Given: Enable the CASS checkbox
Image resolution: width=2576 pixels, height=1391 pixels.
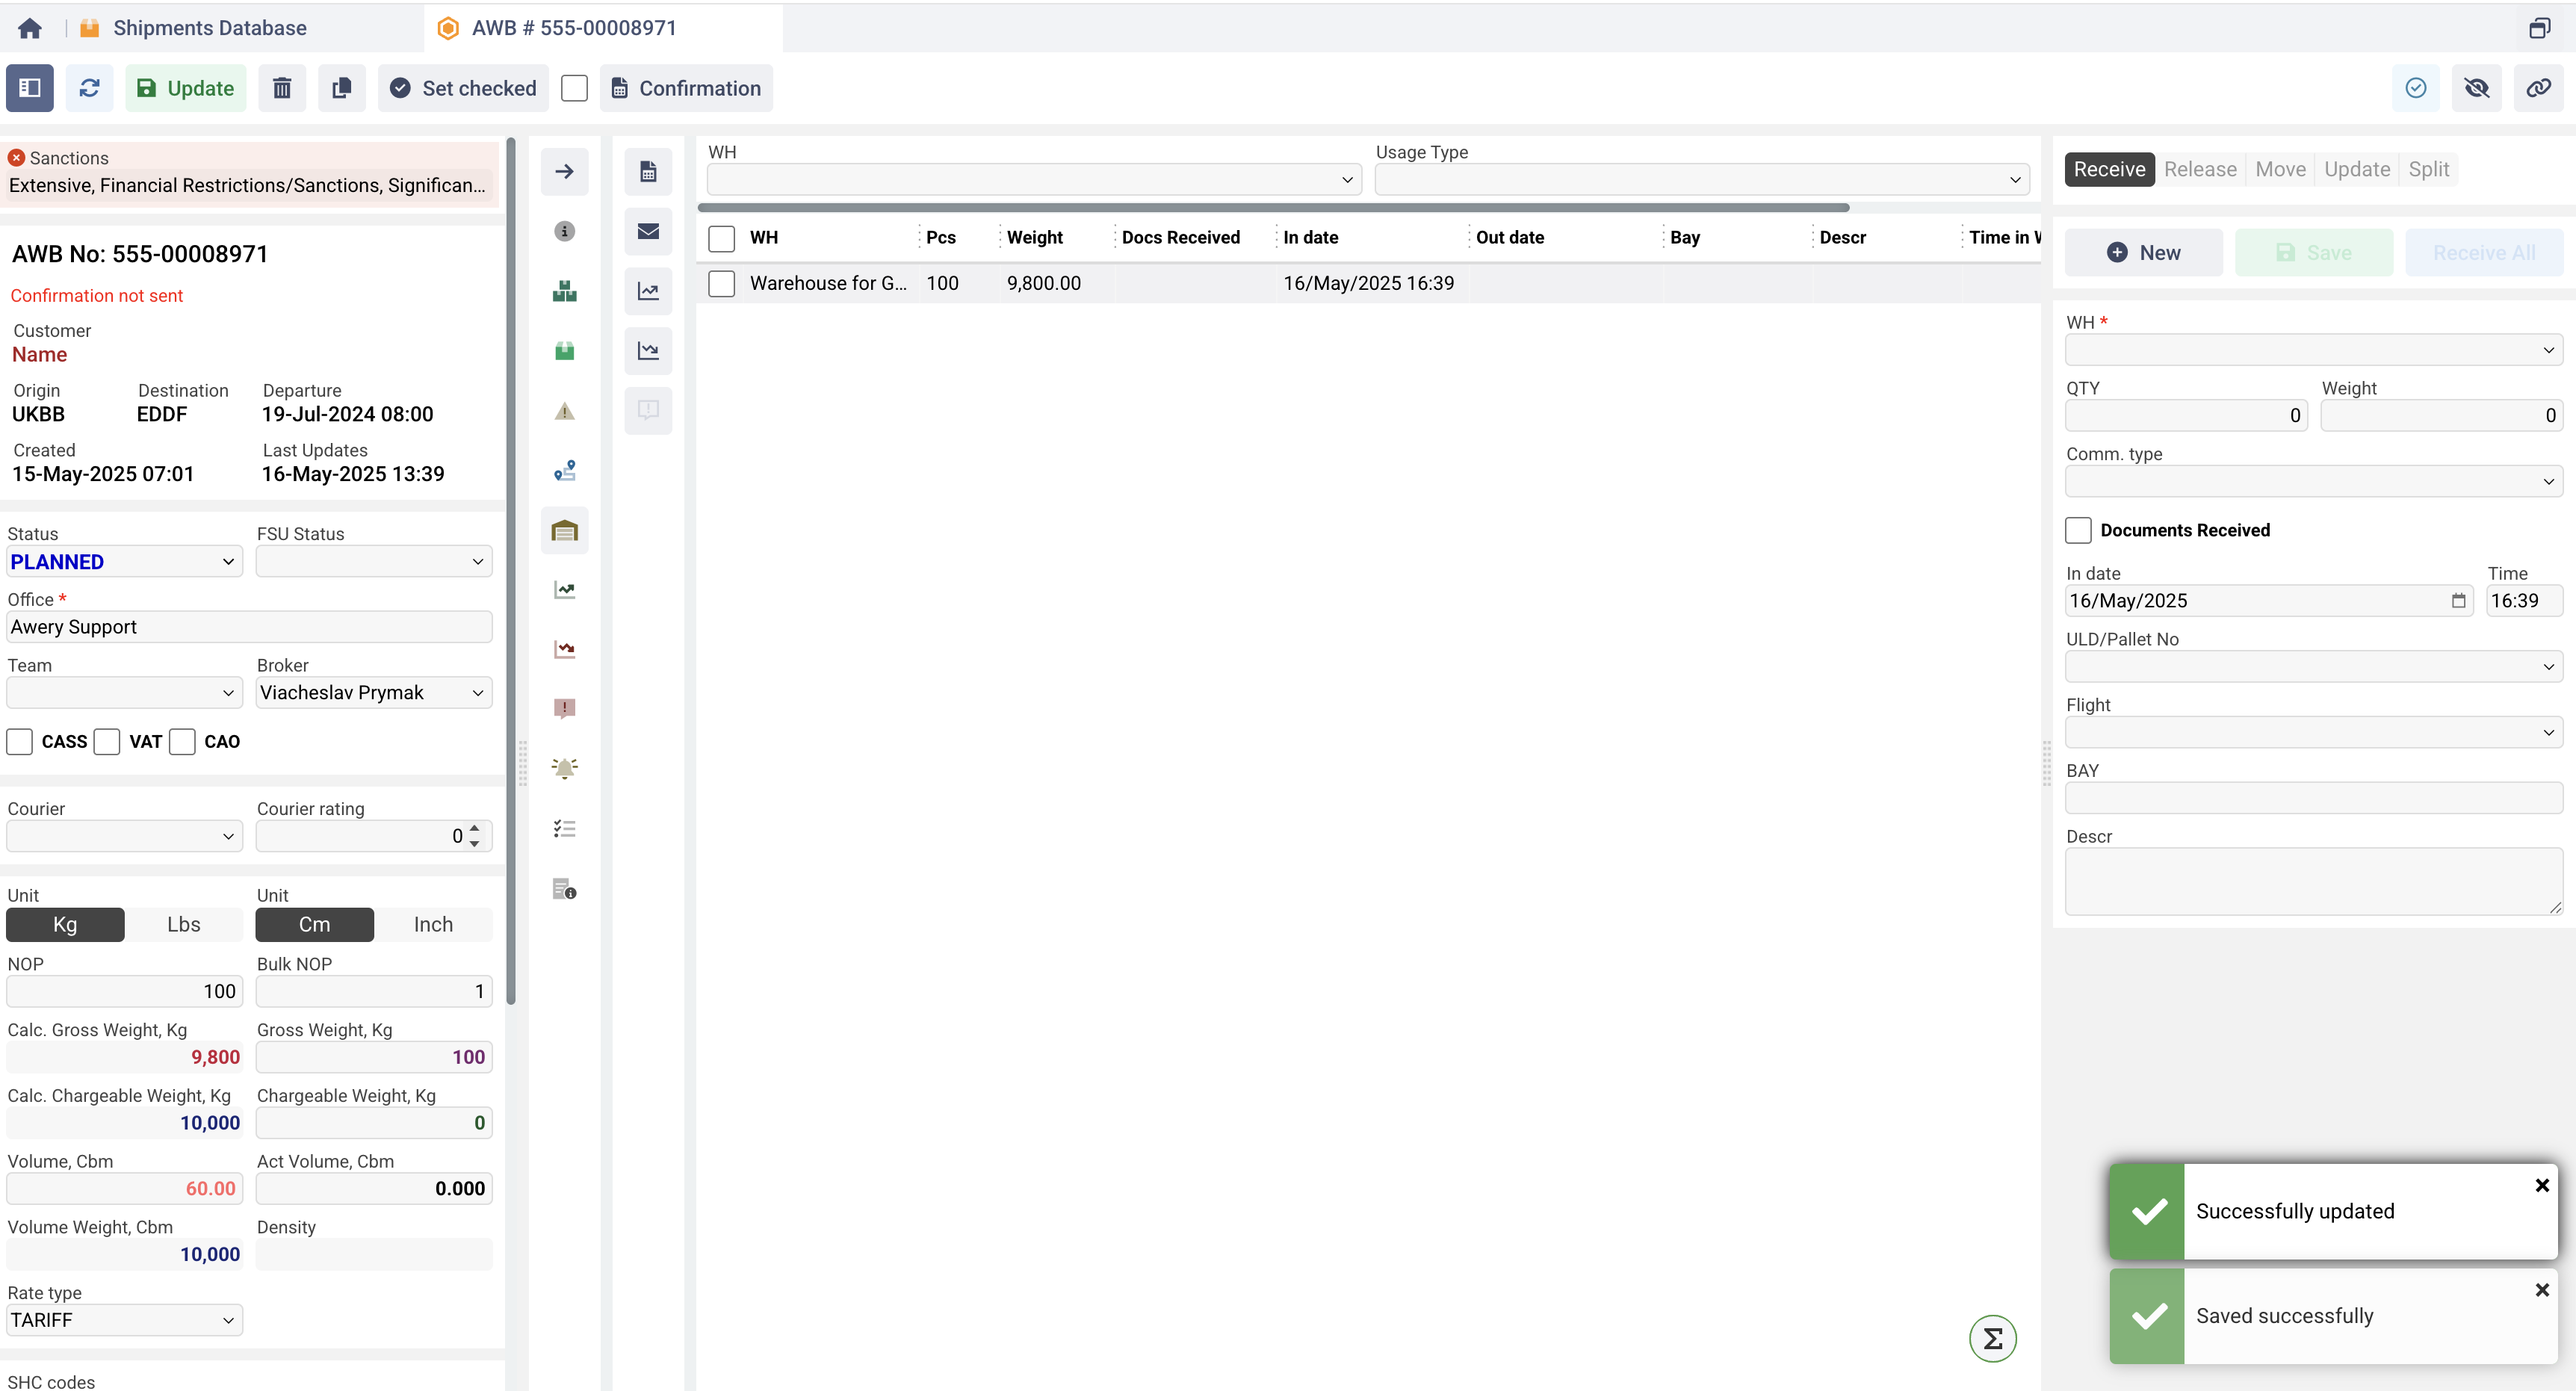Looking at the screenshot, I should (20, 741).
